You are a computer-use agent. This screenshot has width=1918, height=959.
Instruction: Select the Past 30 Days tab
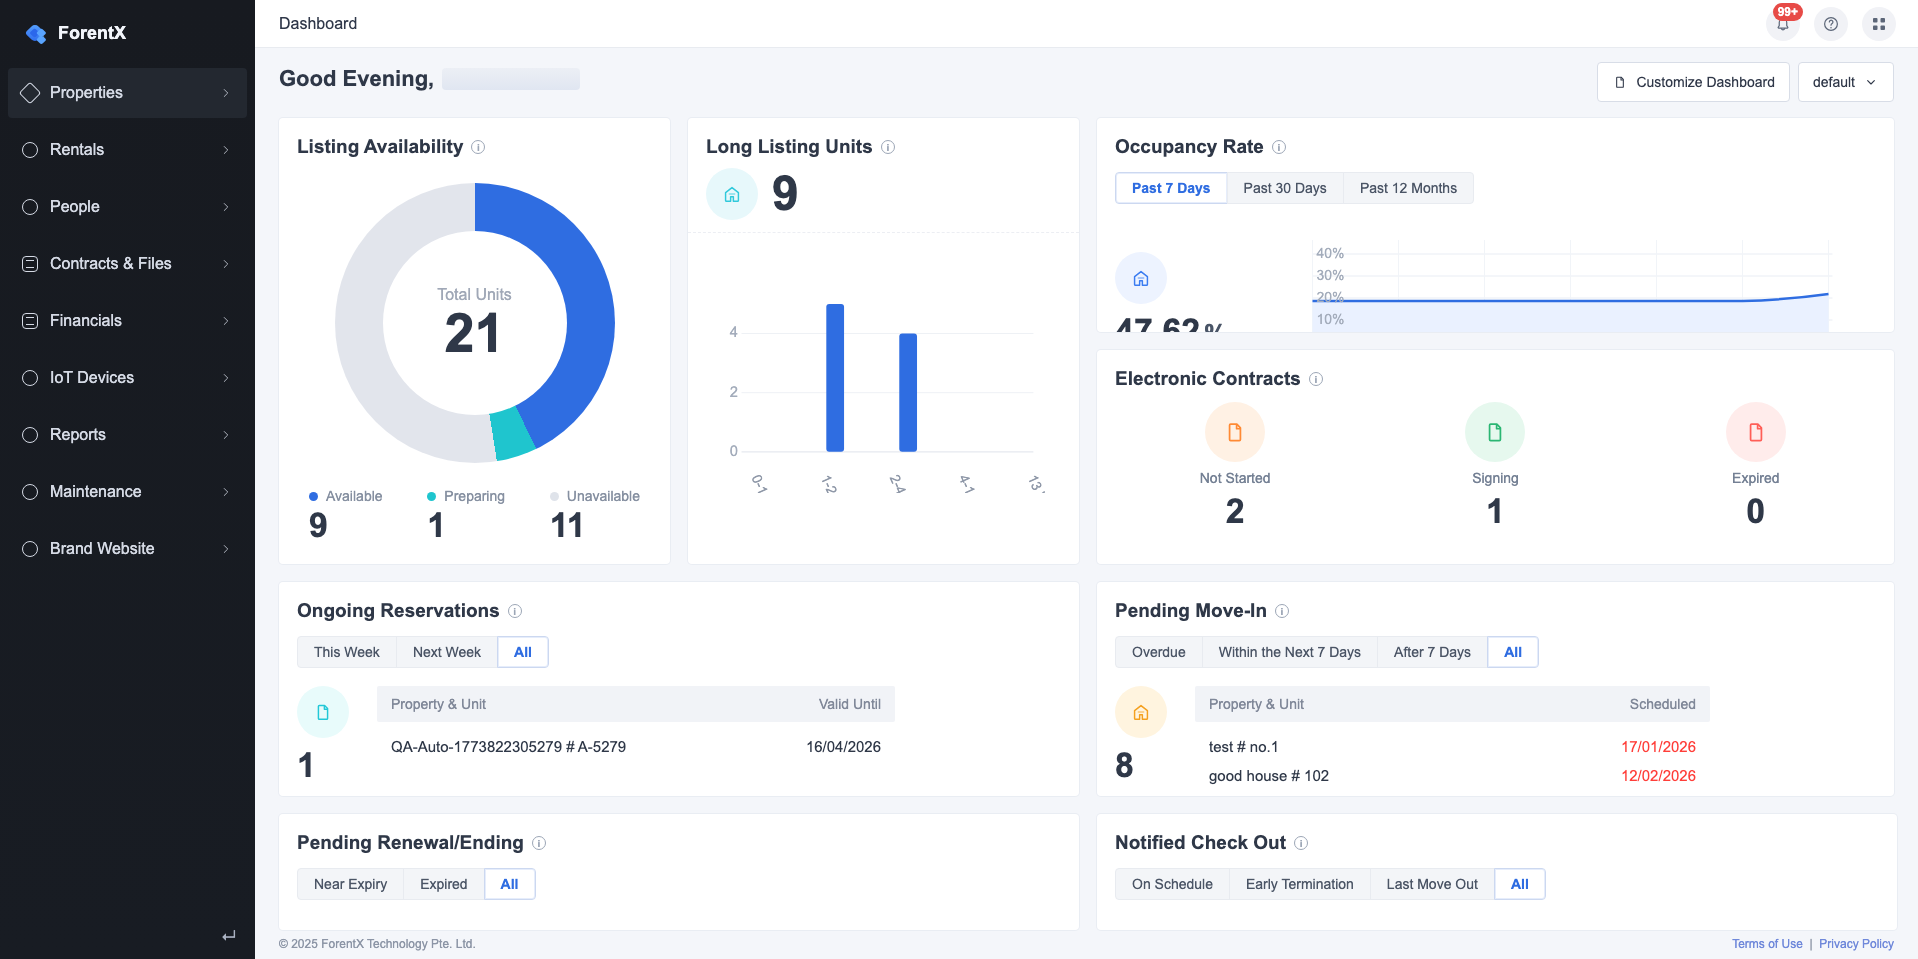pyautogui.click(x=1285, y=189)
